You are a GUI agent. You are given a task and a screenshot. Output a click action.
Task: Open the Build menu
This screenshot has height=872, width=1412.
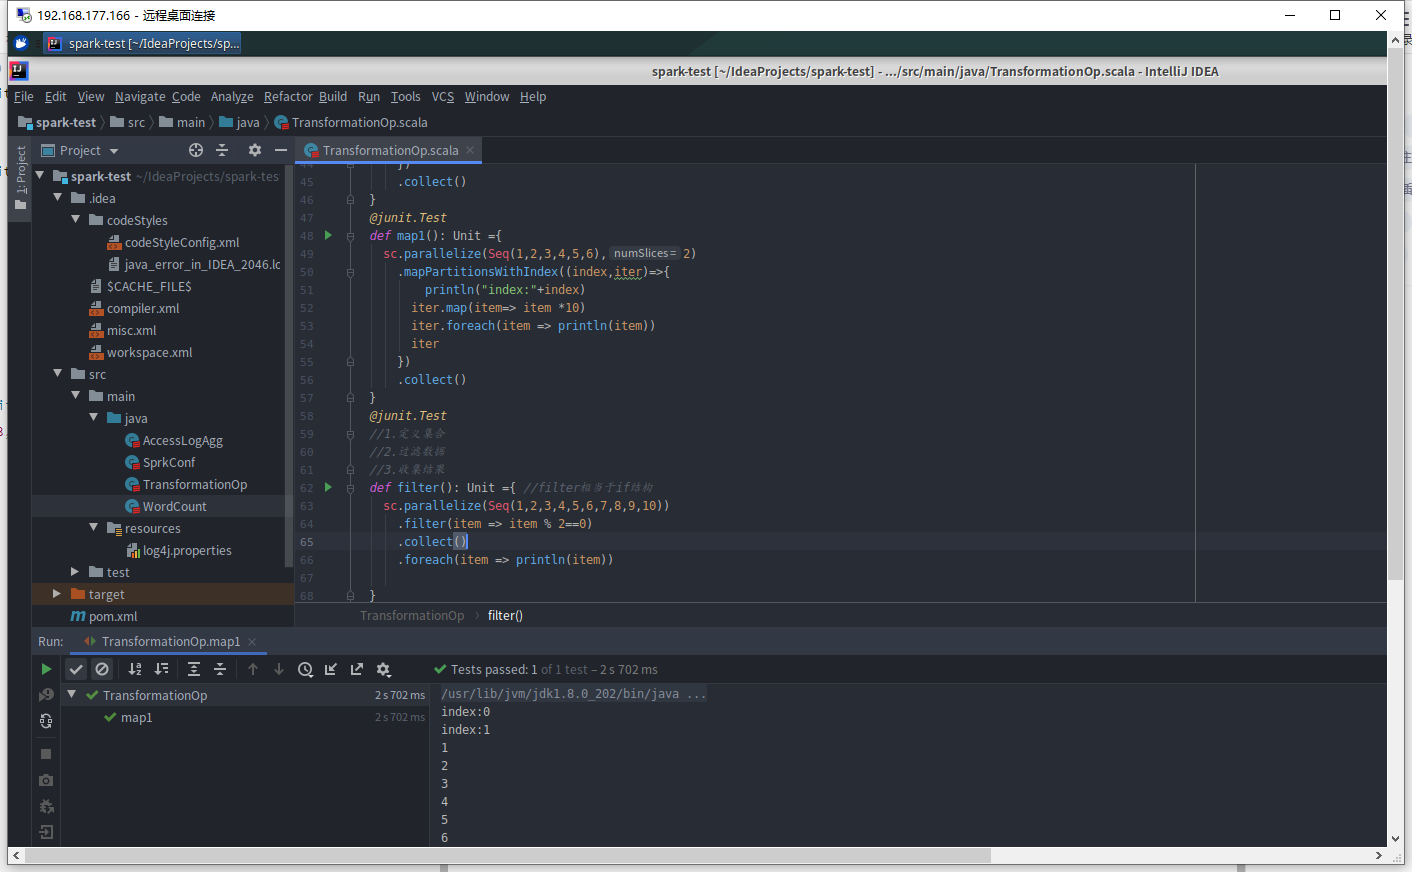pyautogui.click(x=333, y=97)
